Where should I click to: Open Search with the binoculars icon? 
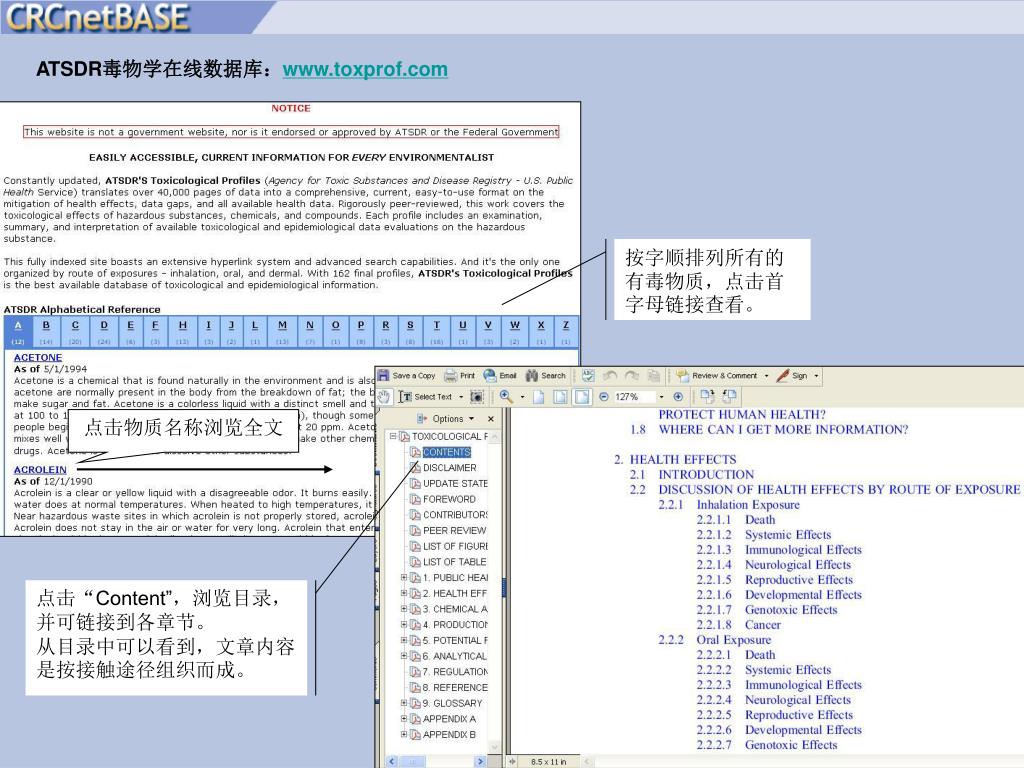(545, 376)
